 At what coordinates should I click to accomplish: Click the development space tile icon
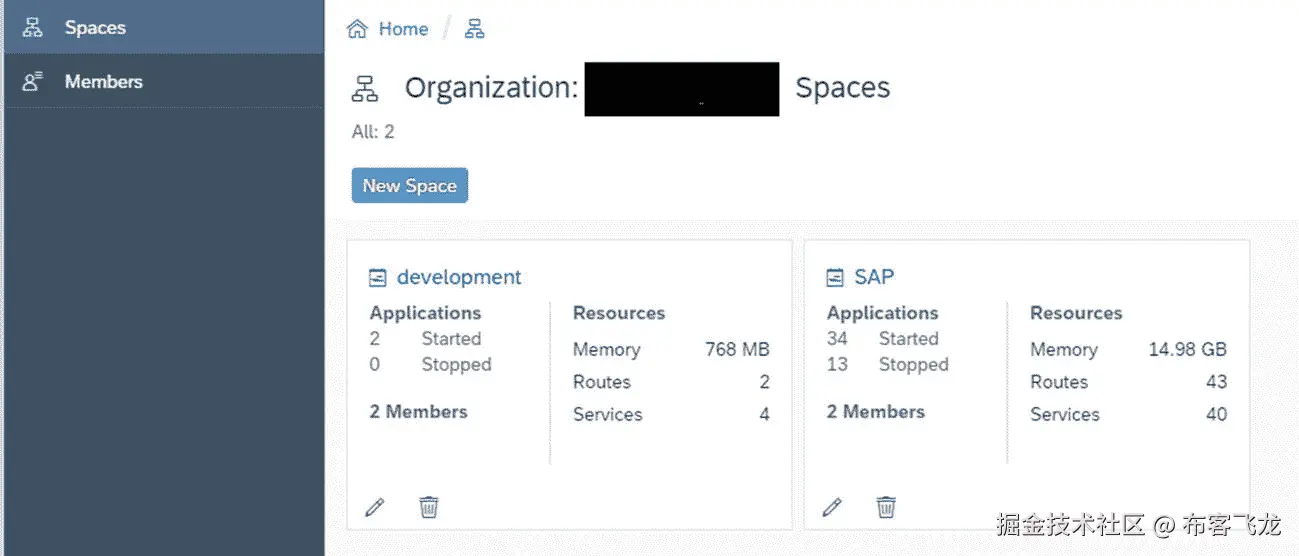click(378, 278)
